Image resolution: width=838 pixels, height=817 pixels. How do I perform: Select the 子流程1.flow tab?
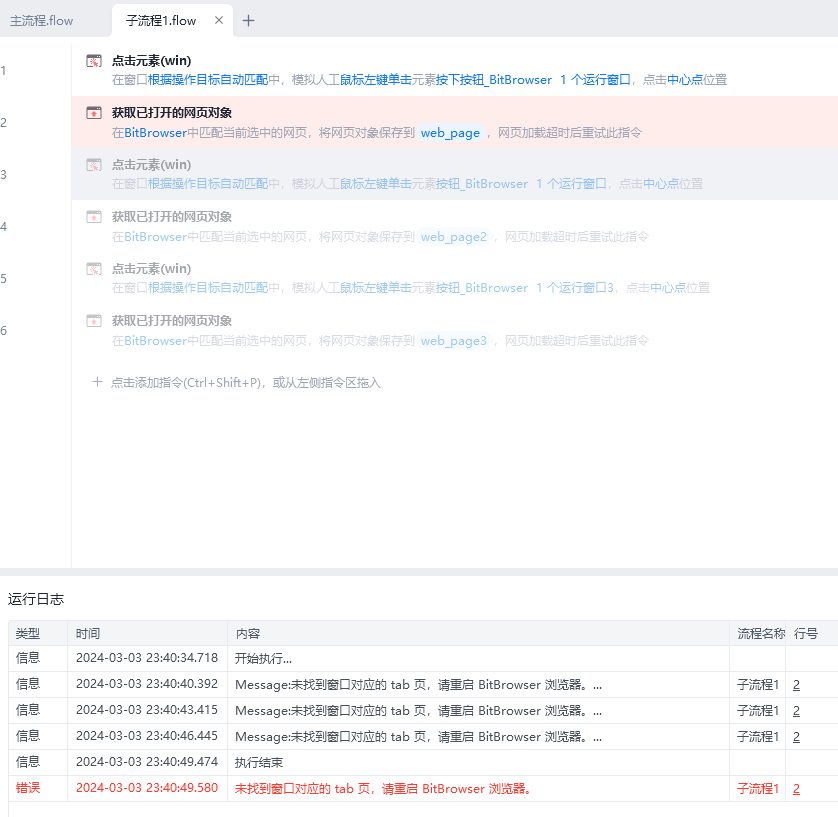[x=161, y=20]
